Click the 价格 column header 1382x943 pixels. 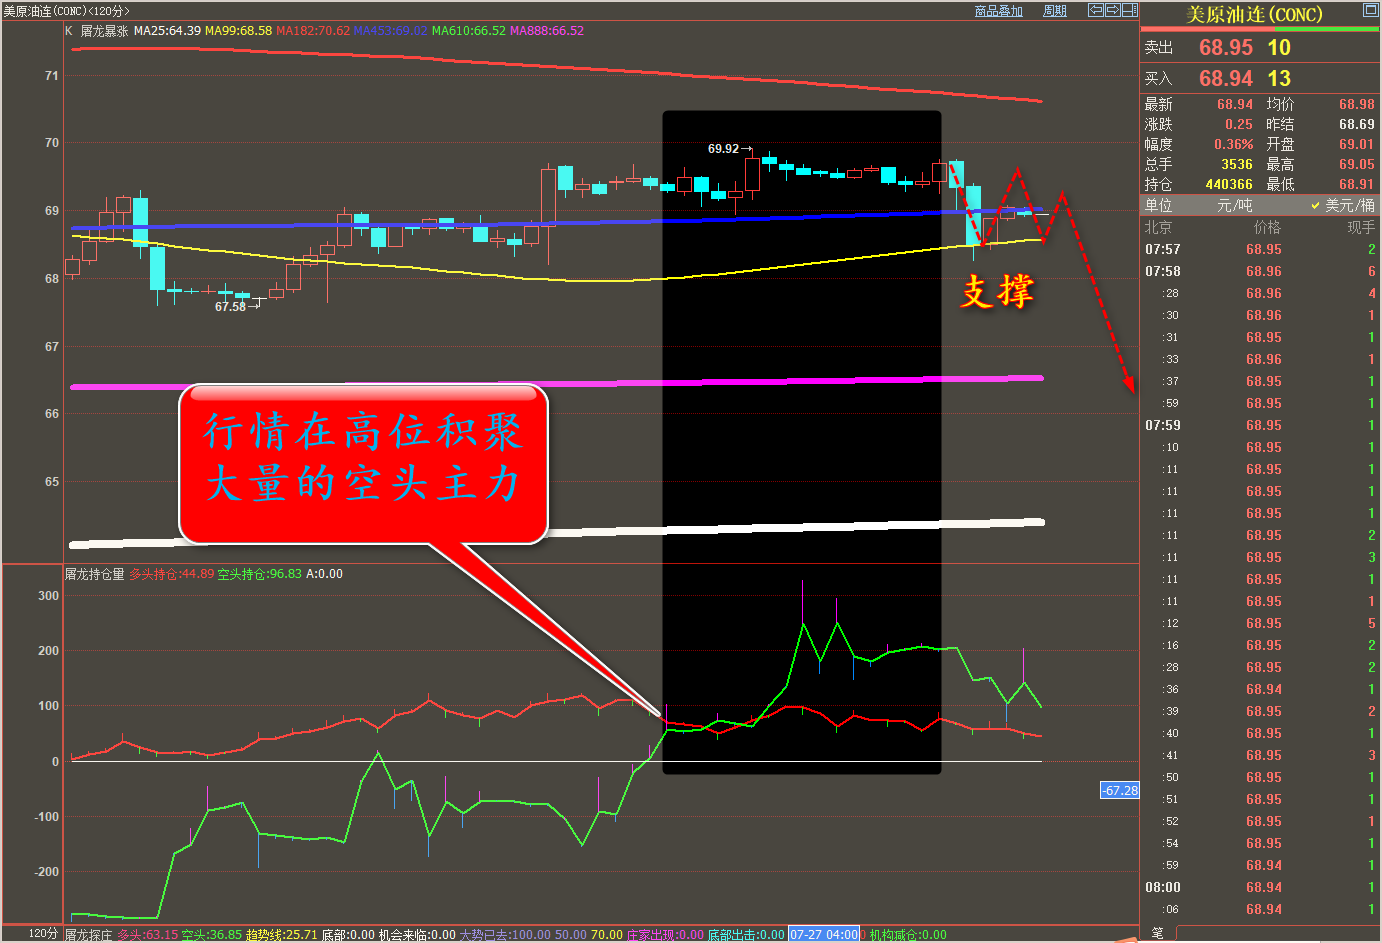[1267, 227]
